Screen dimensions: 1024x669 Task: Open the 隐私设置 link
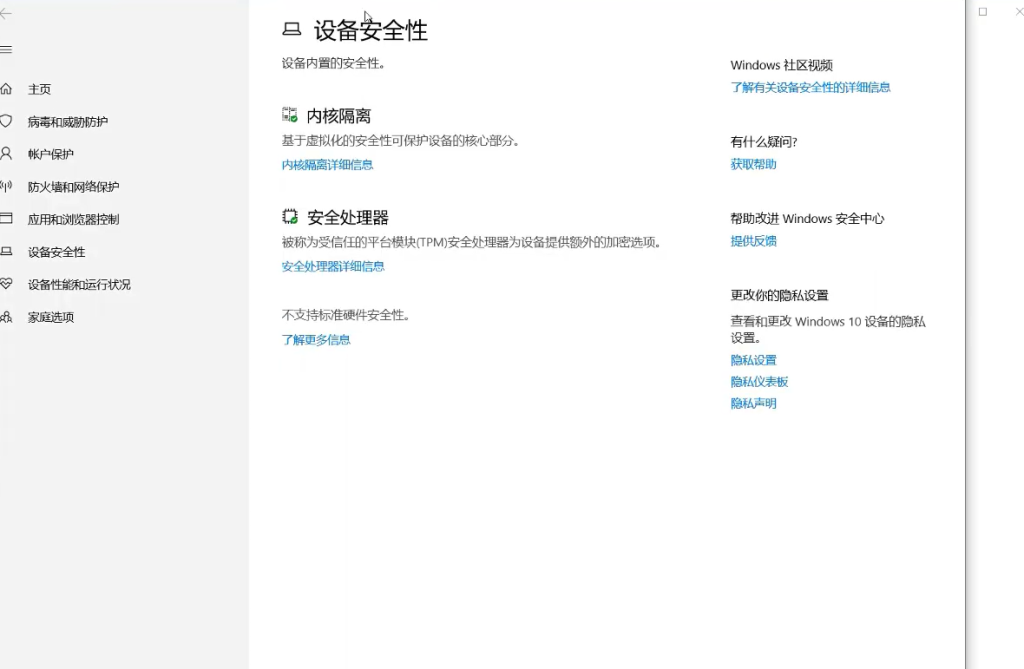click(753, 360)
